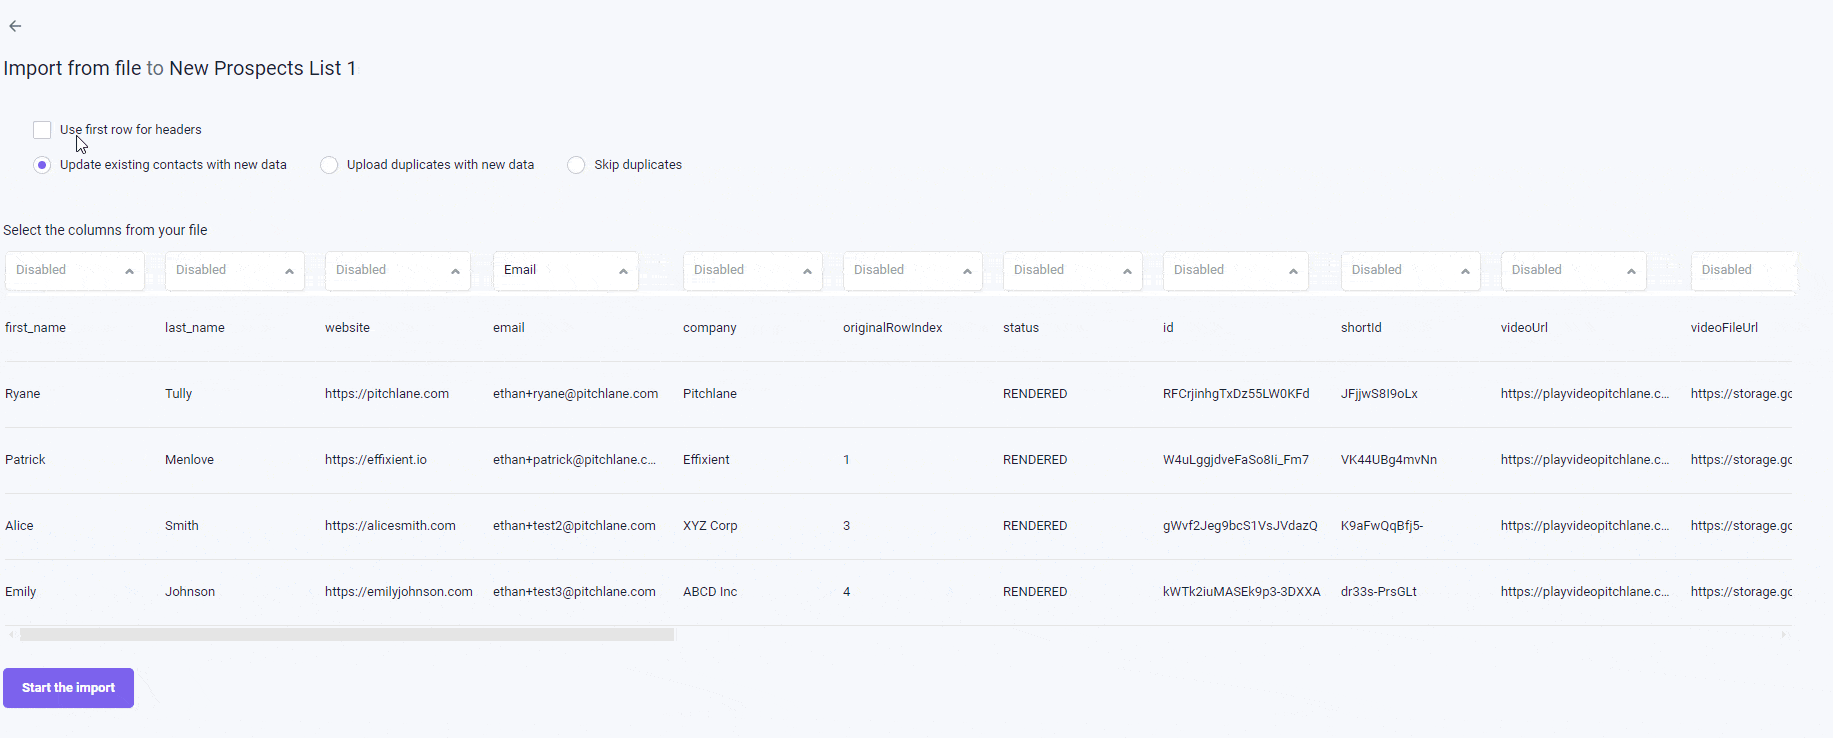Click the gWvf2Jeg9bcS1VsJVdazQ id cell

coord(1240,526)
